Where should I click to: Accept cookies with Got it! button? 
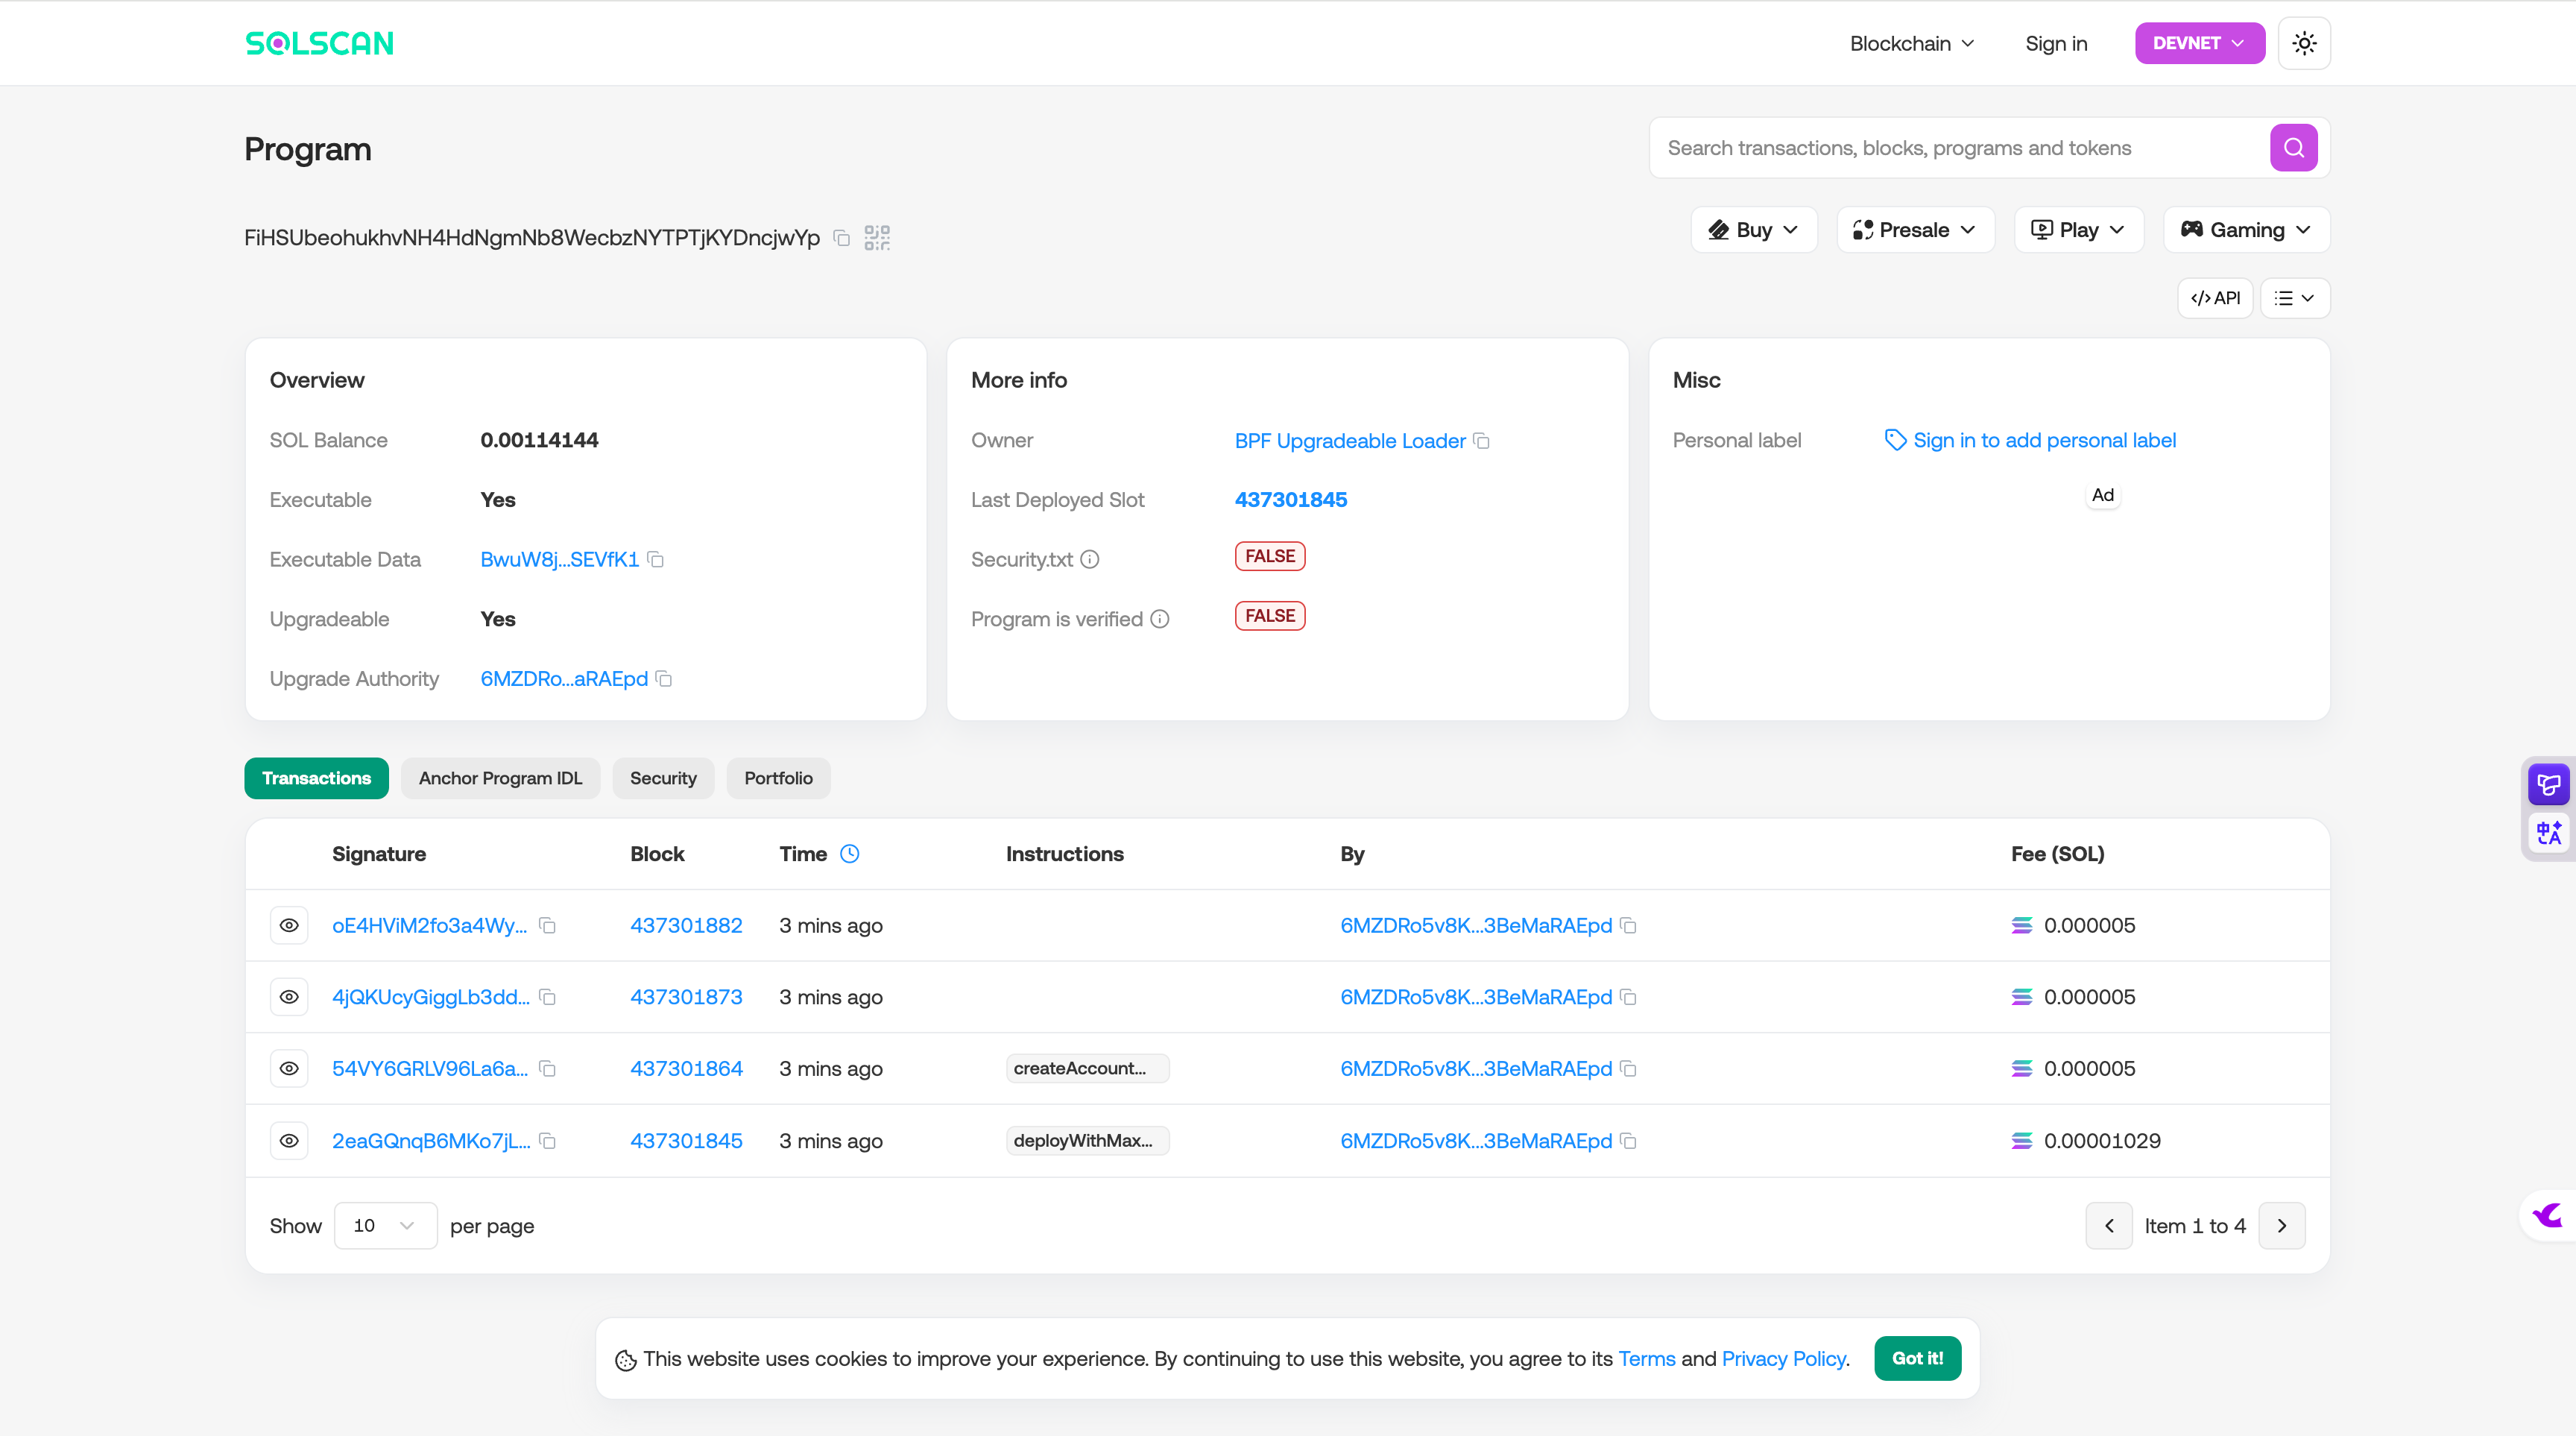pos(1917,1358)
